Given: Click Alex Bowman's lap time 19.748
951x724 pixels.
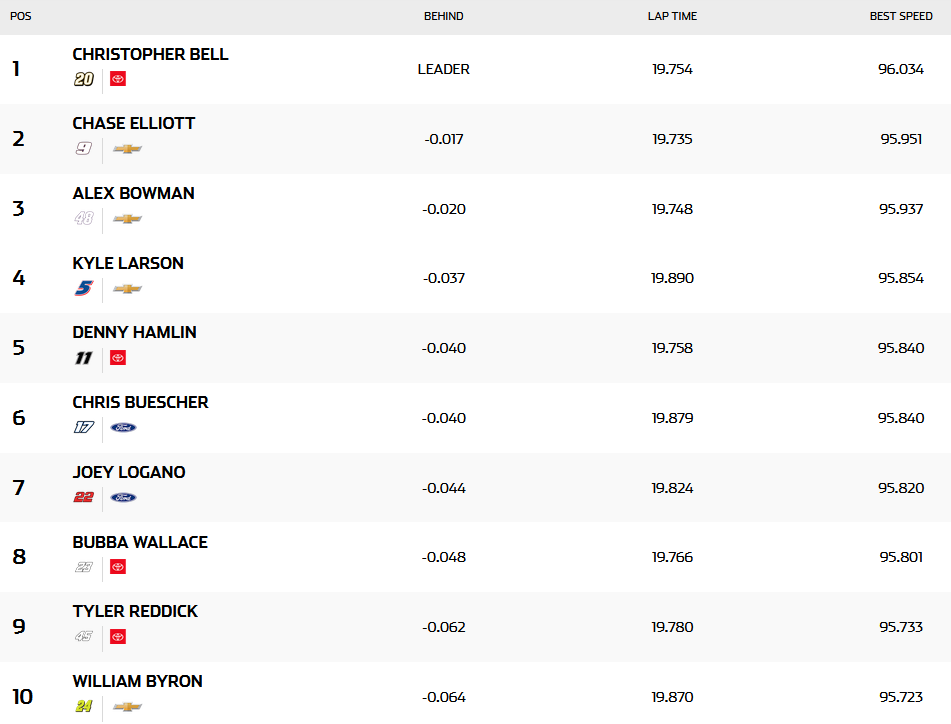Looking at the screenshot, I should (x=672, y=209).
